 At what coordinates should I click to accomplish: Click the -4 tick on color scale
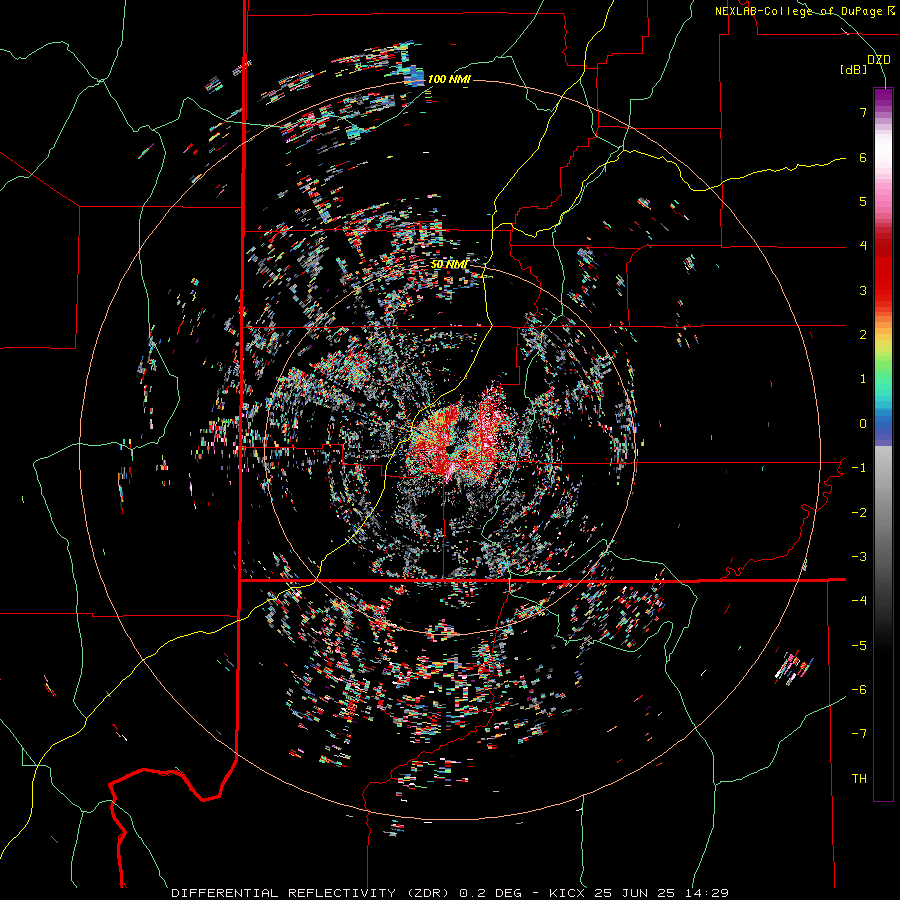pyautogui.click(x=859, y=601)
